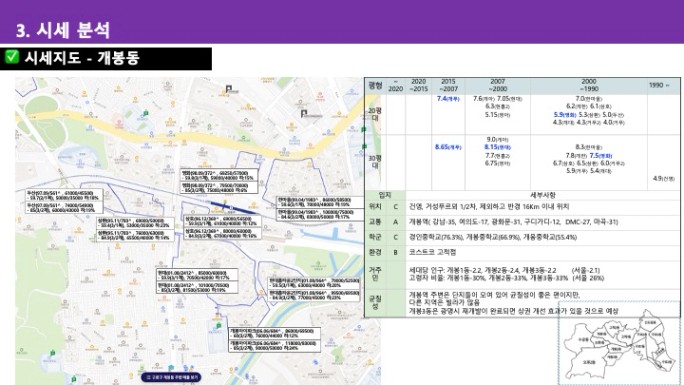Click the "개봉역( 강남-35, 여의도-17..." detail line

click(513, 222)
